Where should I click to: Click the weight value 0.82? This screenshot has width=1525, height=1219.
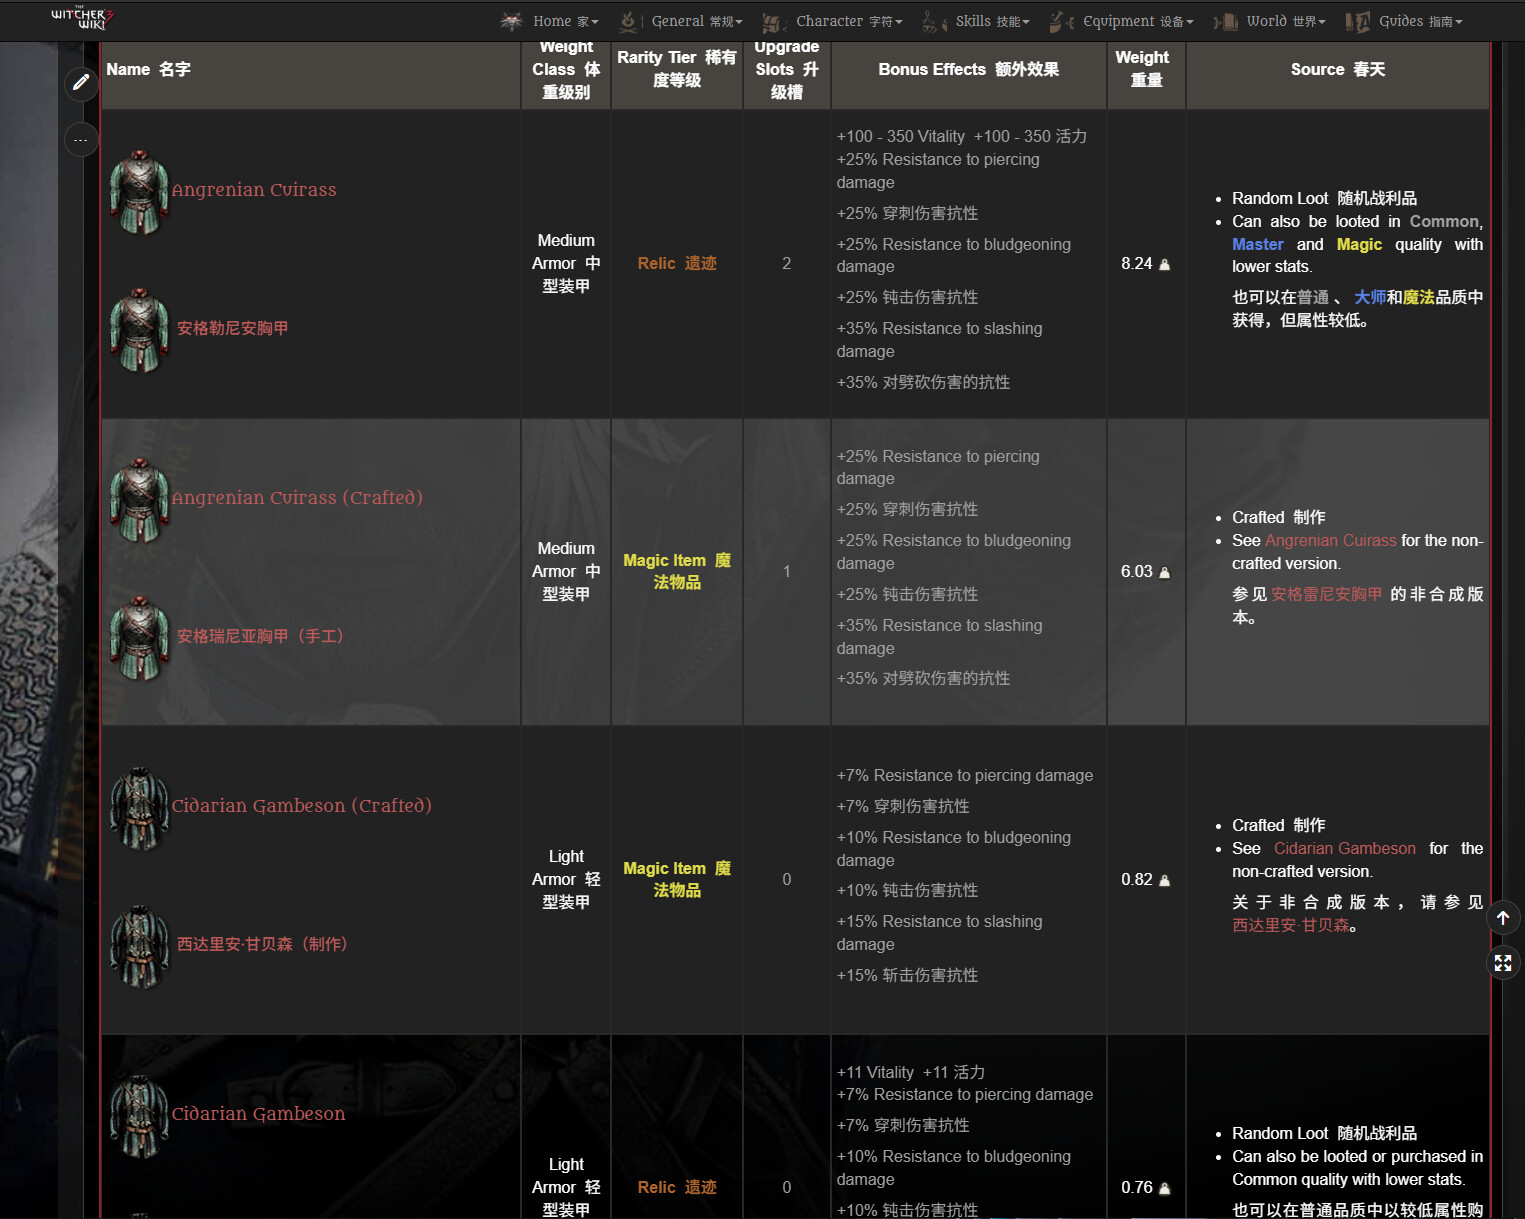pos(1137,880)
